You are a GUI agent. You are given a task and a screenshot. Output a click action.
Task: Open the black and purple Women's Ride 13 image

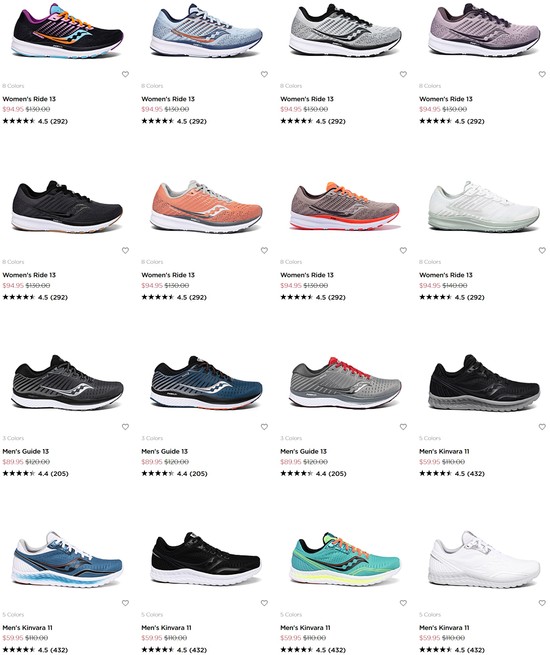tap(67, 31)
